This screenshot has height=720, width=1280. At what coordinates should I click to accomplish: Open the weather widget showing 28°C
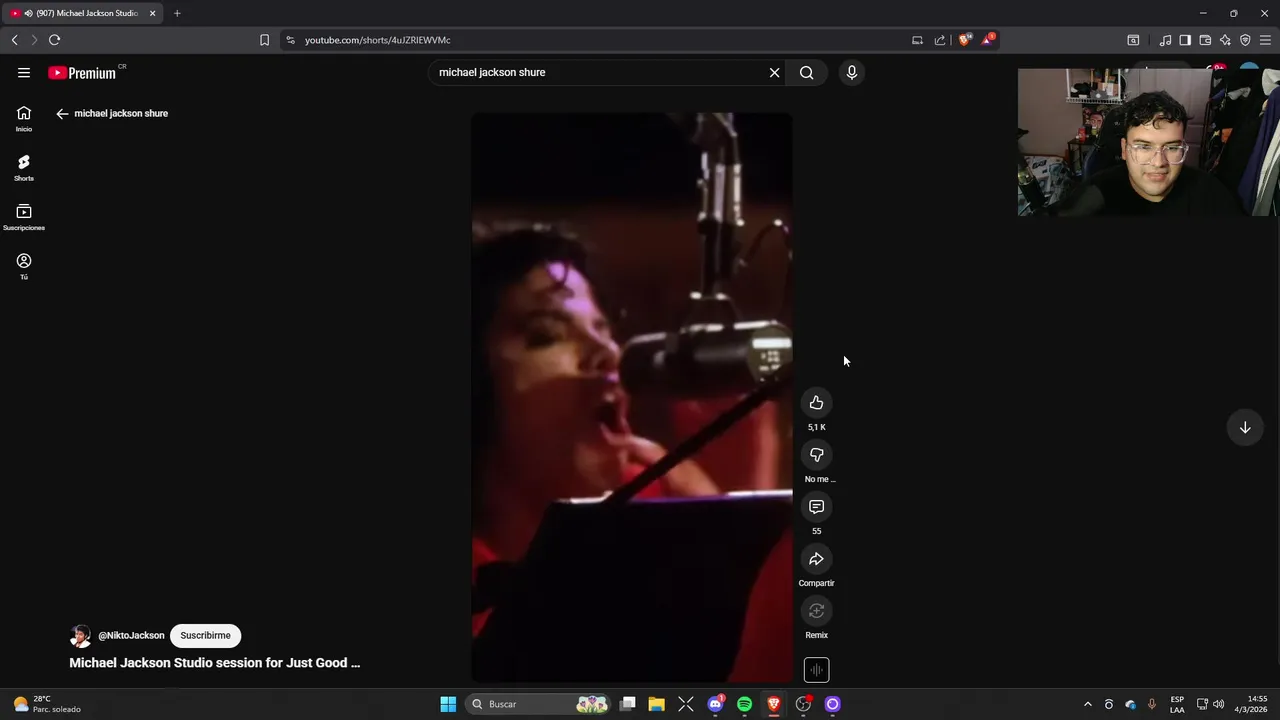point(46,704)
